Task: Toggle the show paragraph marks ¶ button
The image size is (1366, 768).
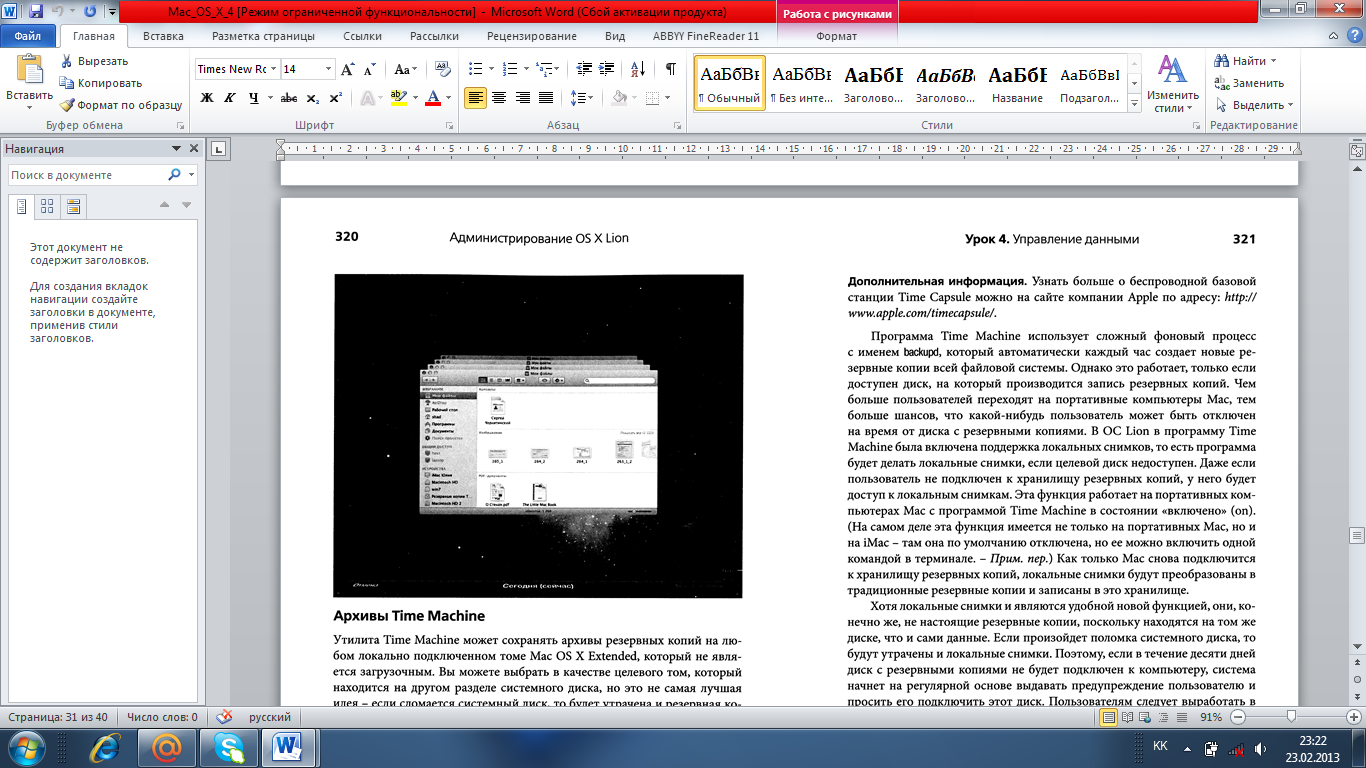Action: 670,69
